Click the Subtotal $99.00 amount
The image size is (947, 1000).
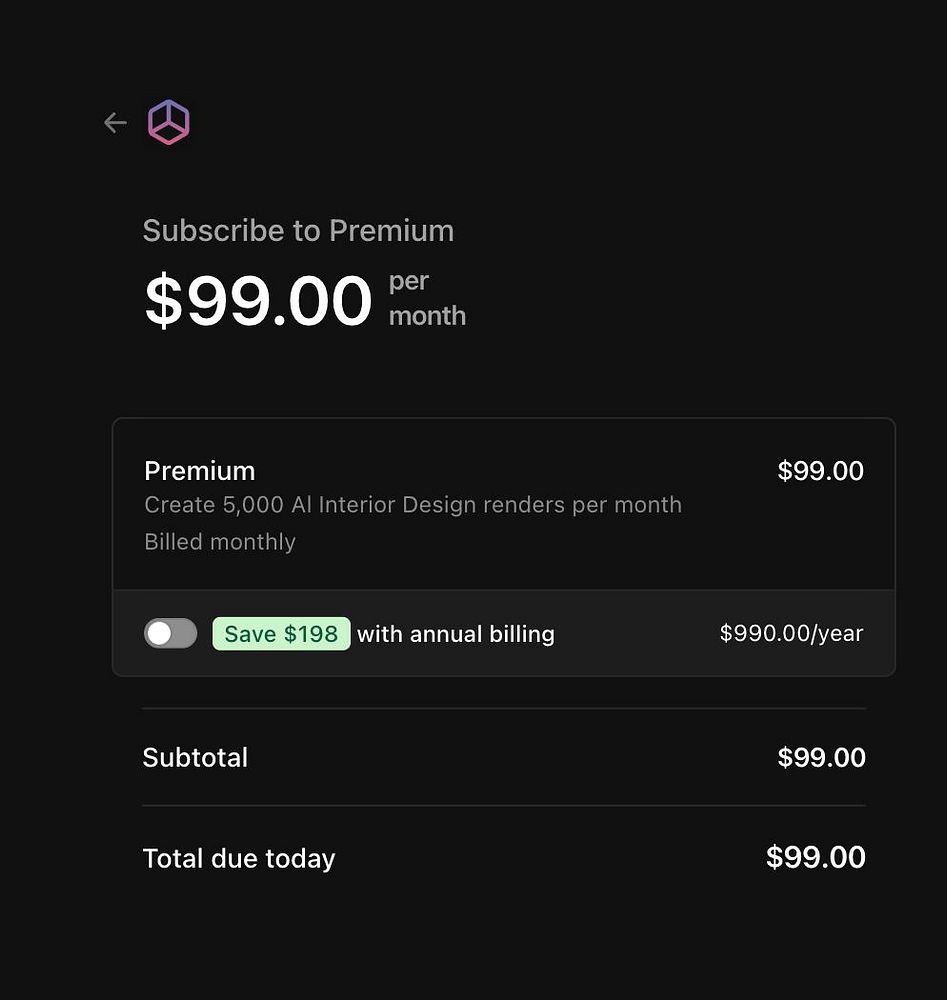click(821, 758)
